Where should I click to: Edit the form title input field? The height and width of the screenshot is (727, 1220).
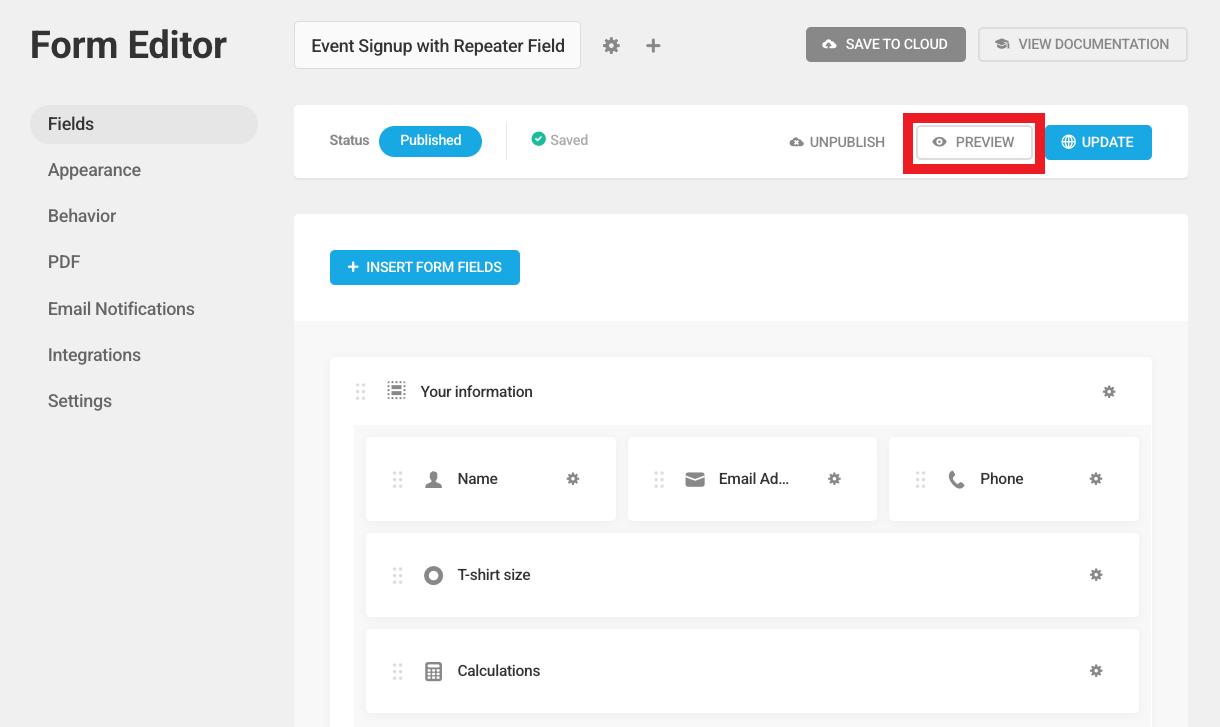437,45
